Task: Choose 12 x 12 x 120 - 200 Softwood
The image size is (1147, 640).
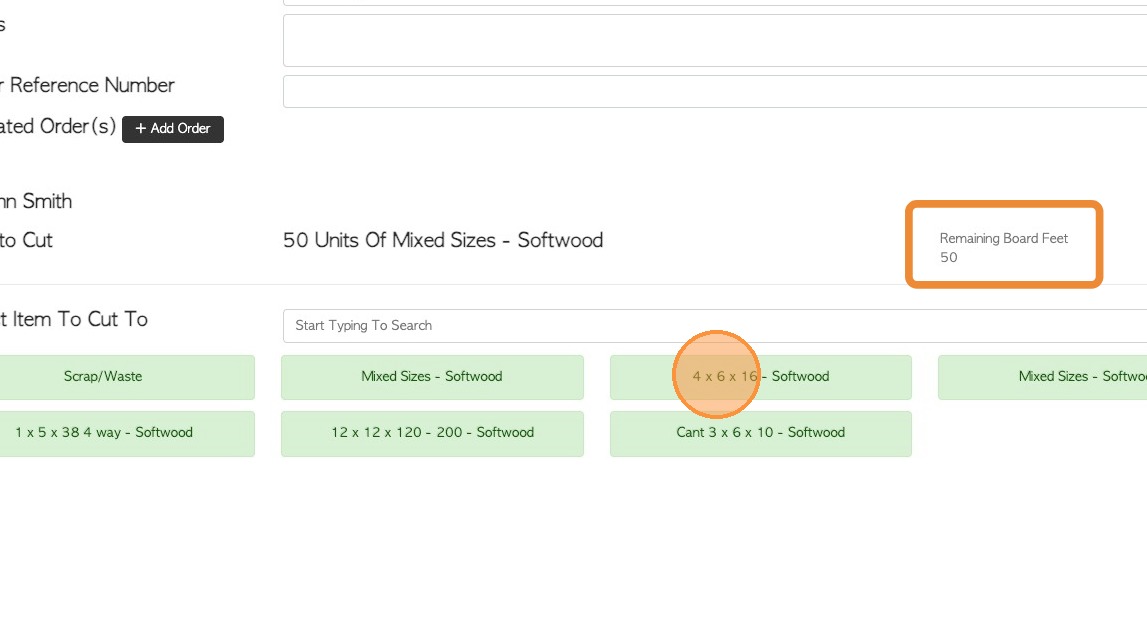Action: coord(432,433)
